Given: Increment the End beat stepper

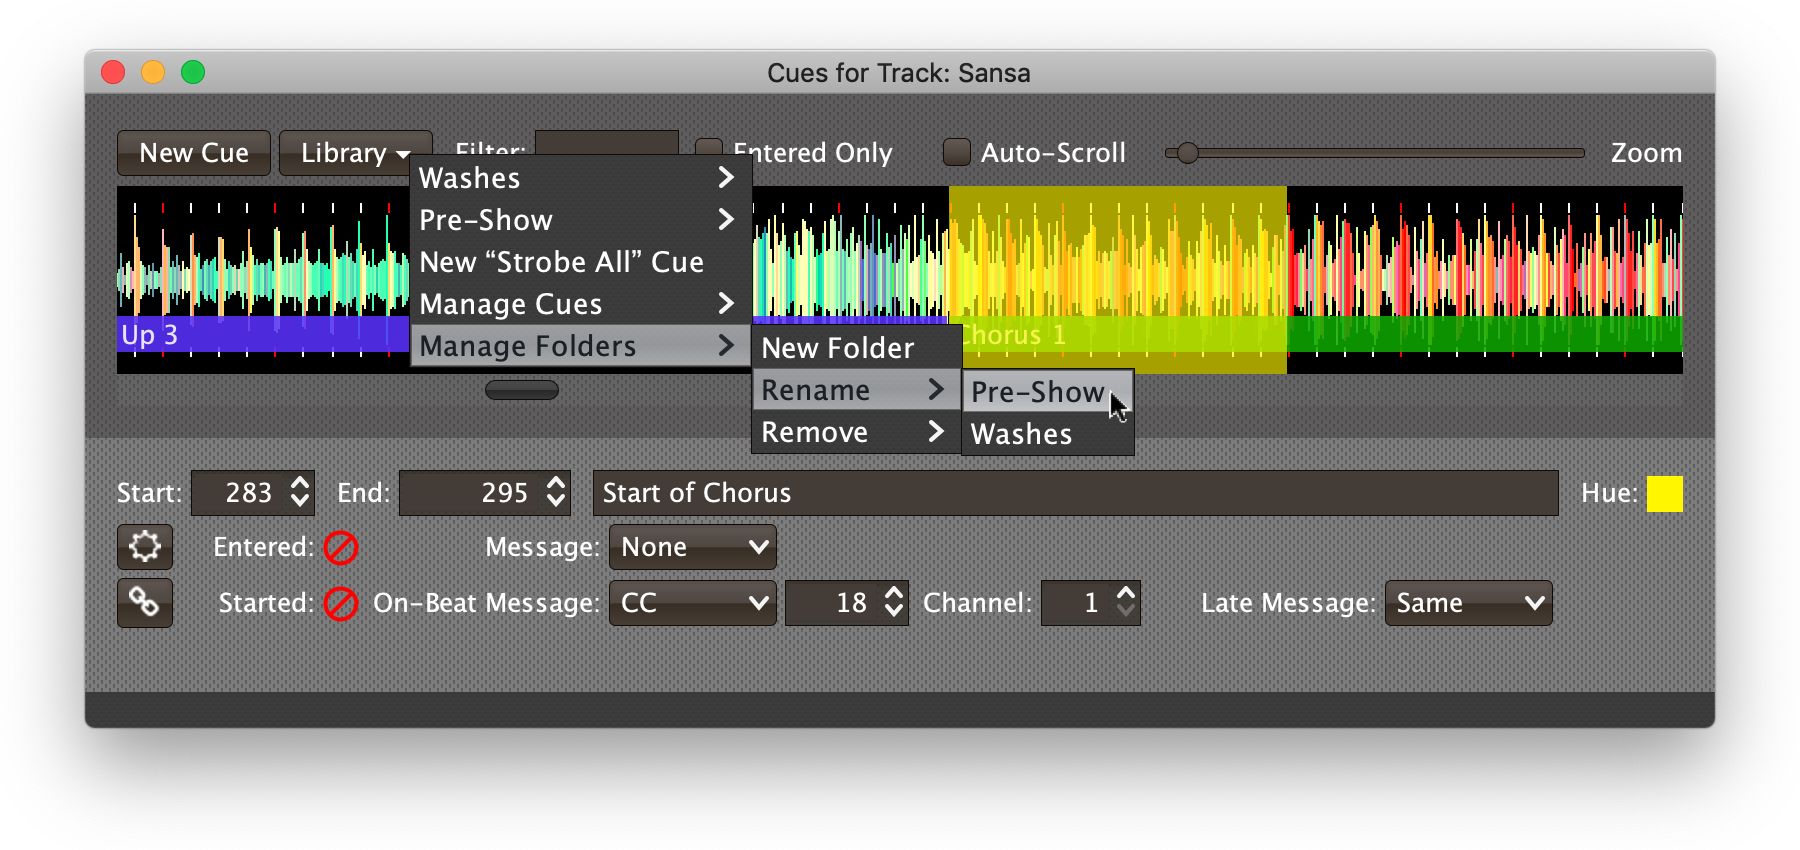Looking at the screenshot, I should (556, 483).
